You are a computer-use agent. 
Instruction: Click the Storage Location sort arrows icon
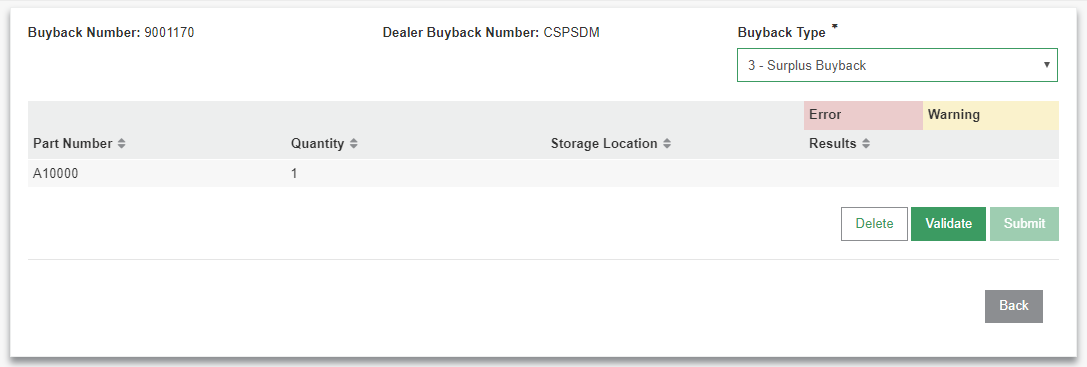point(667,144)
